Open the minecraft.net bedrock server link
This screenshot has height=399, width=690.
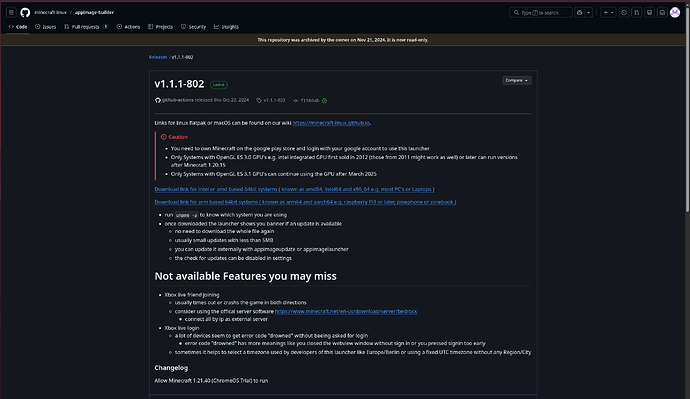(x=346, y=311)
